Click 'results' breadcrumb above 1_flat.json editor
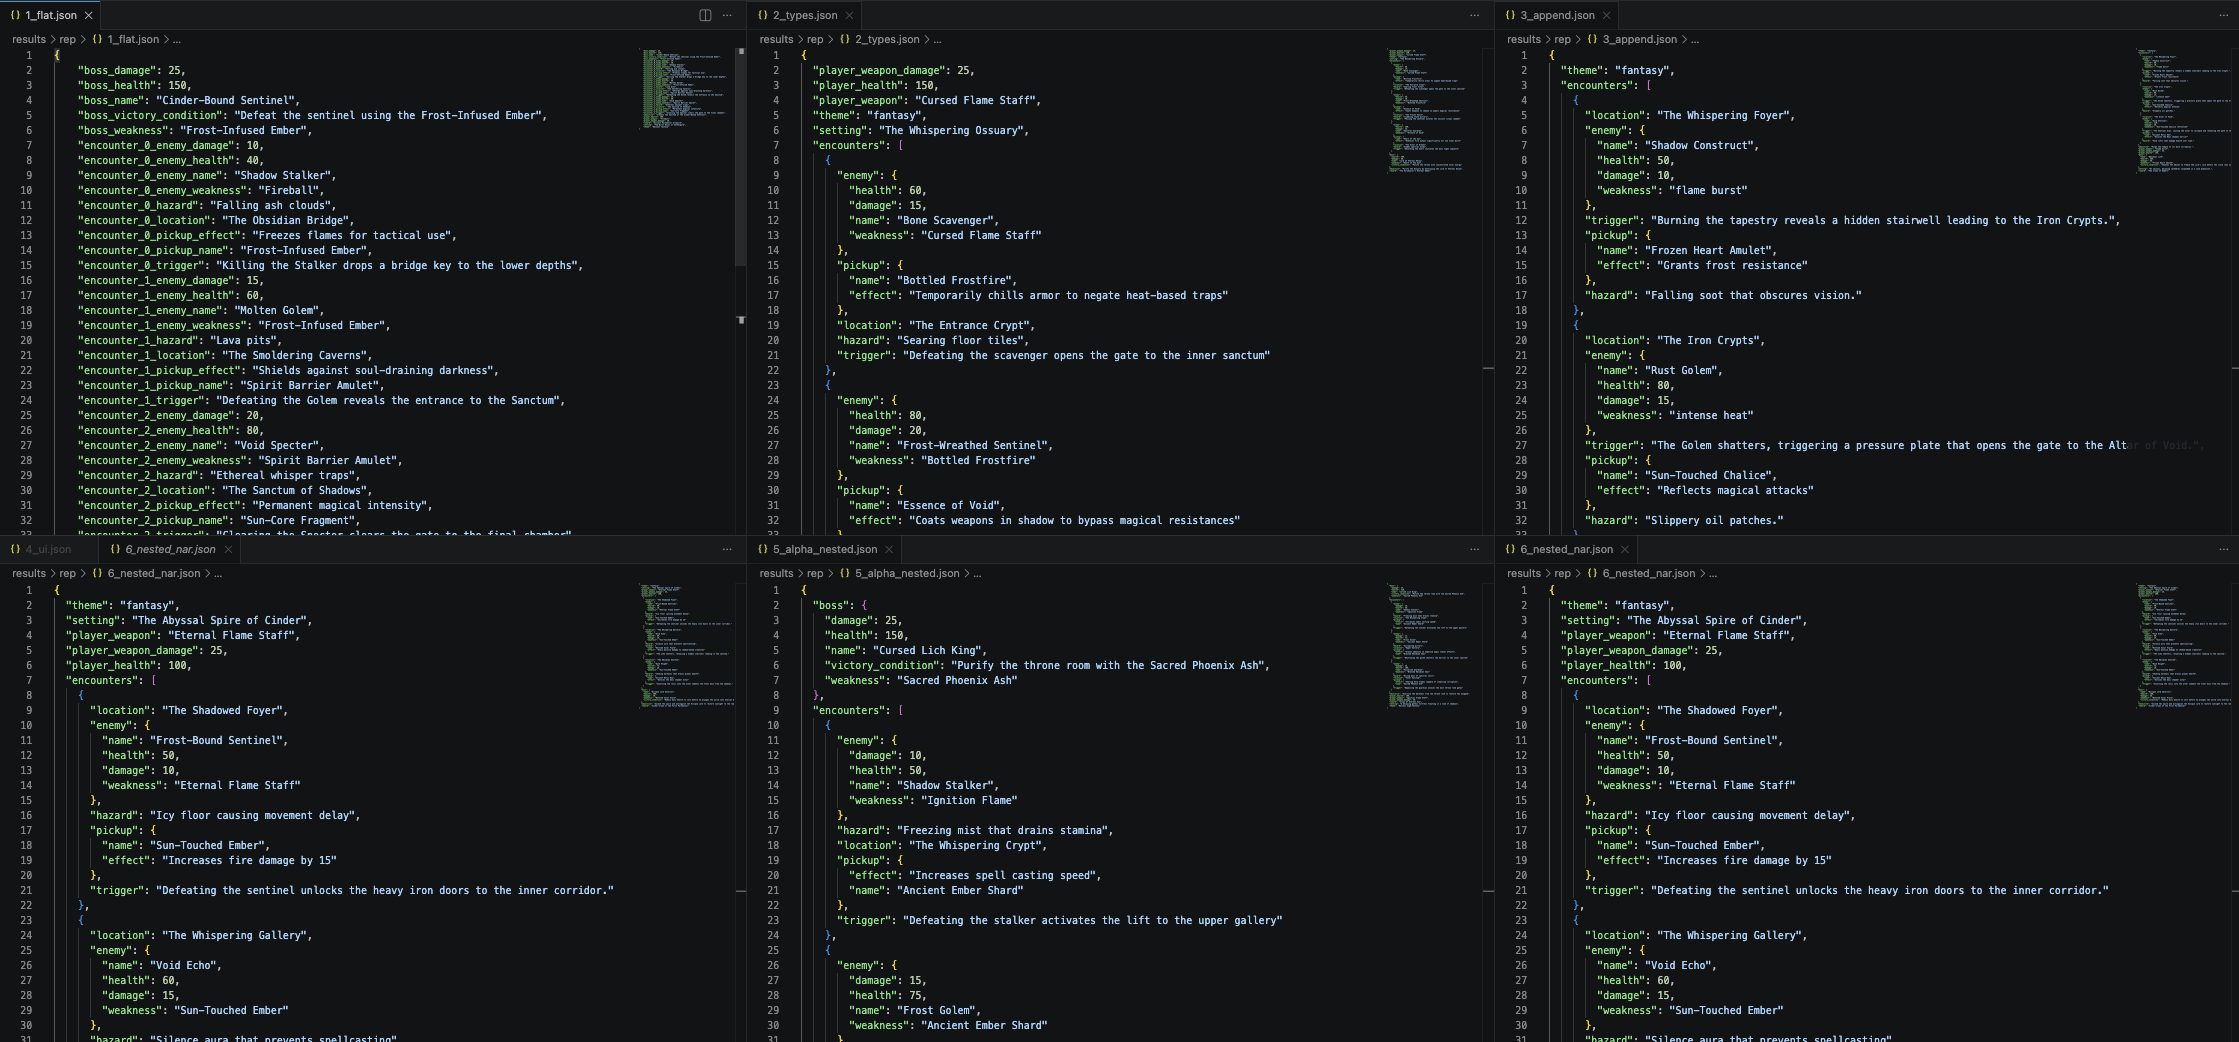The width and height of the screenshot is (2239, 1042). 29,39
